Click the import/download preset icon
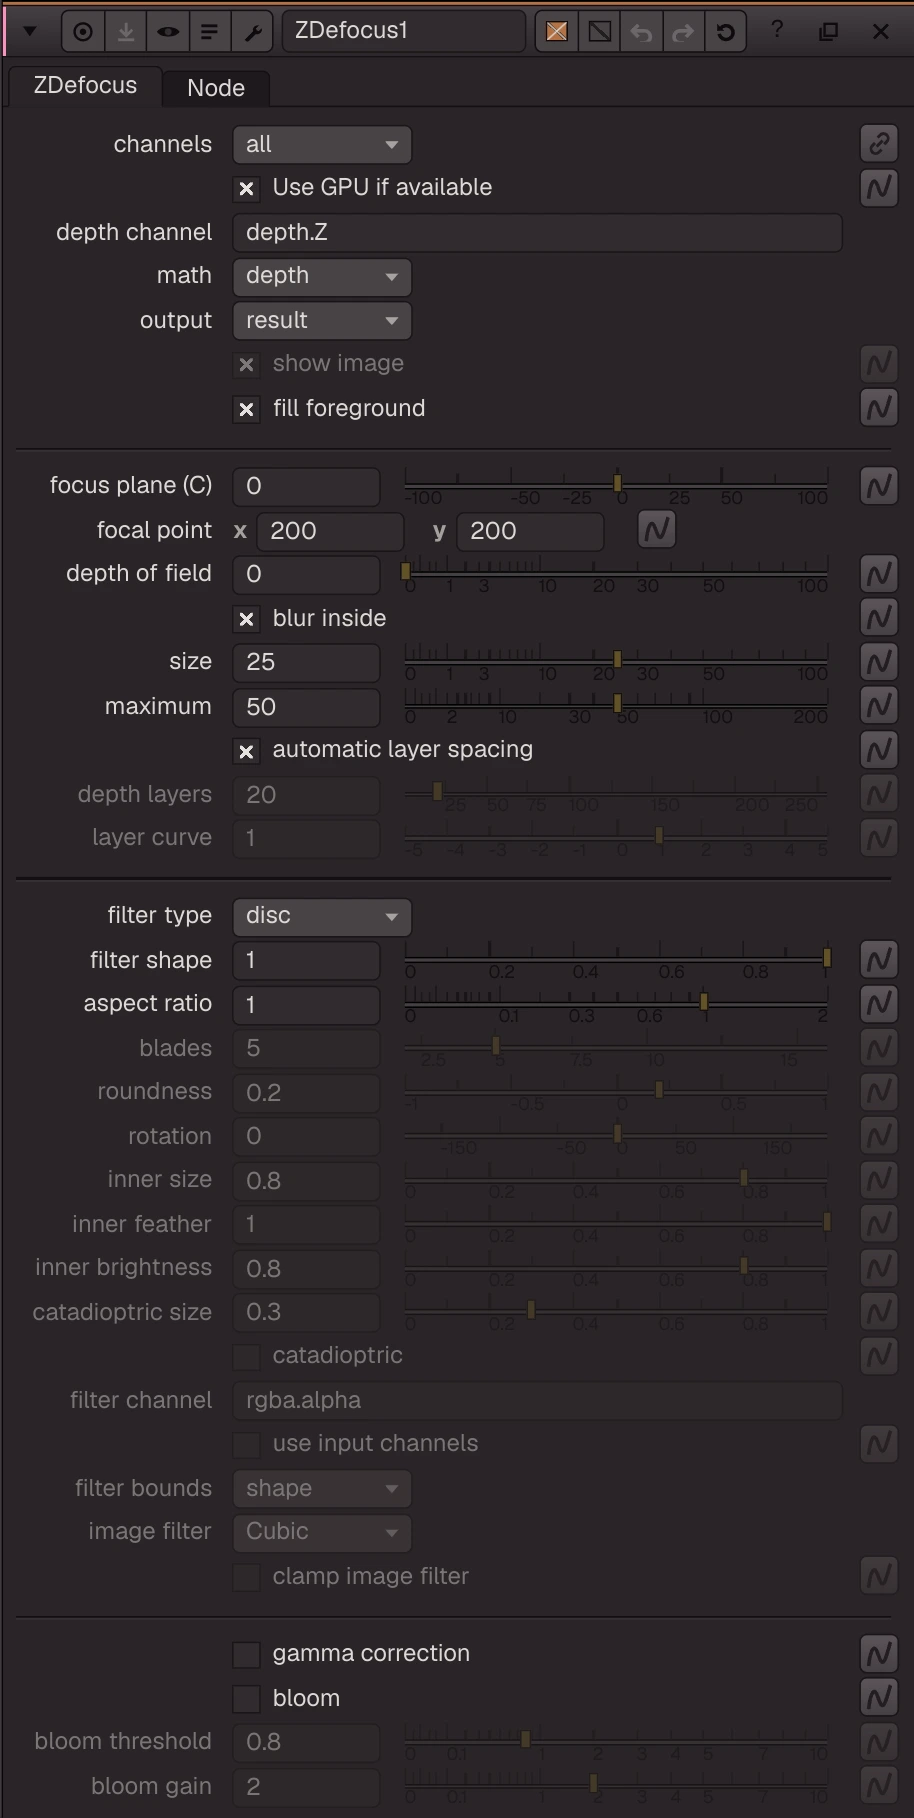 click(126, 32)
